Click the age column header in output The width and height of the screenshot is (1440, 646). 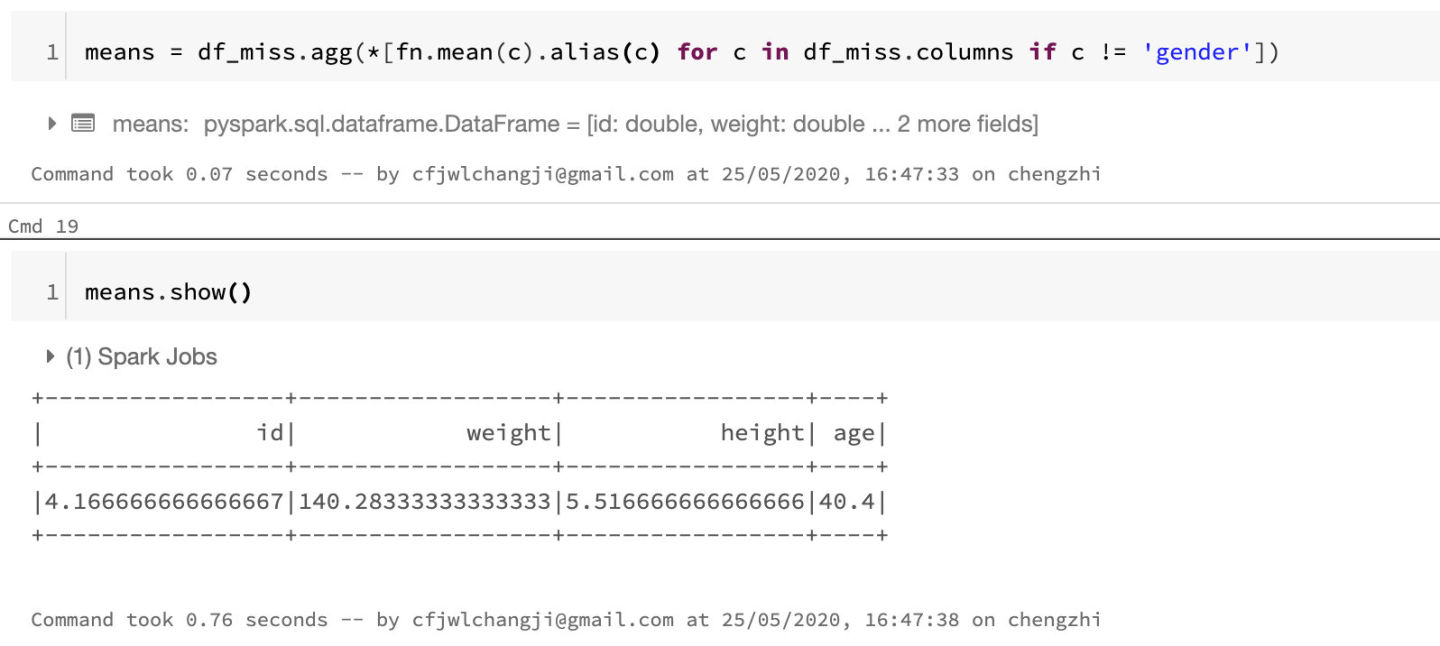click(853, 433)
